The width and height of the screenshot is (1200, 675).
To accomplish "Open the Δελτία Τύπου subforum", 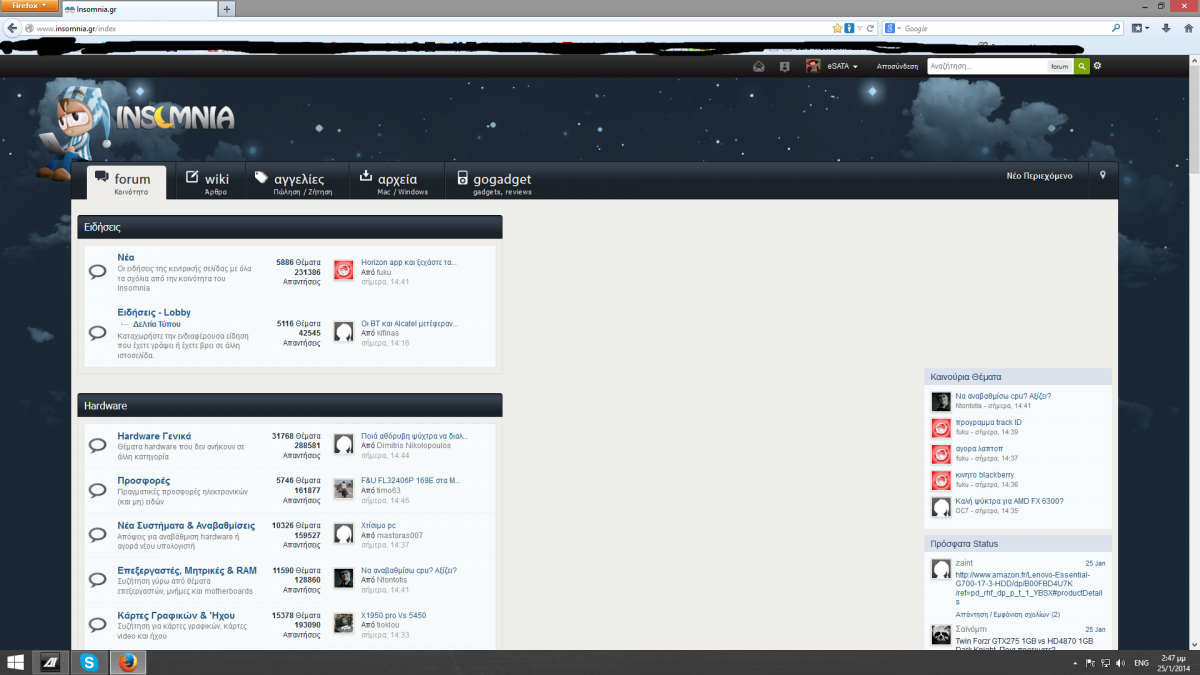I will pos(157,325).
